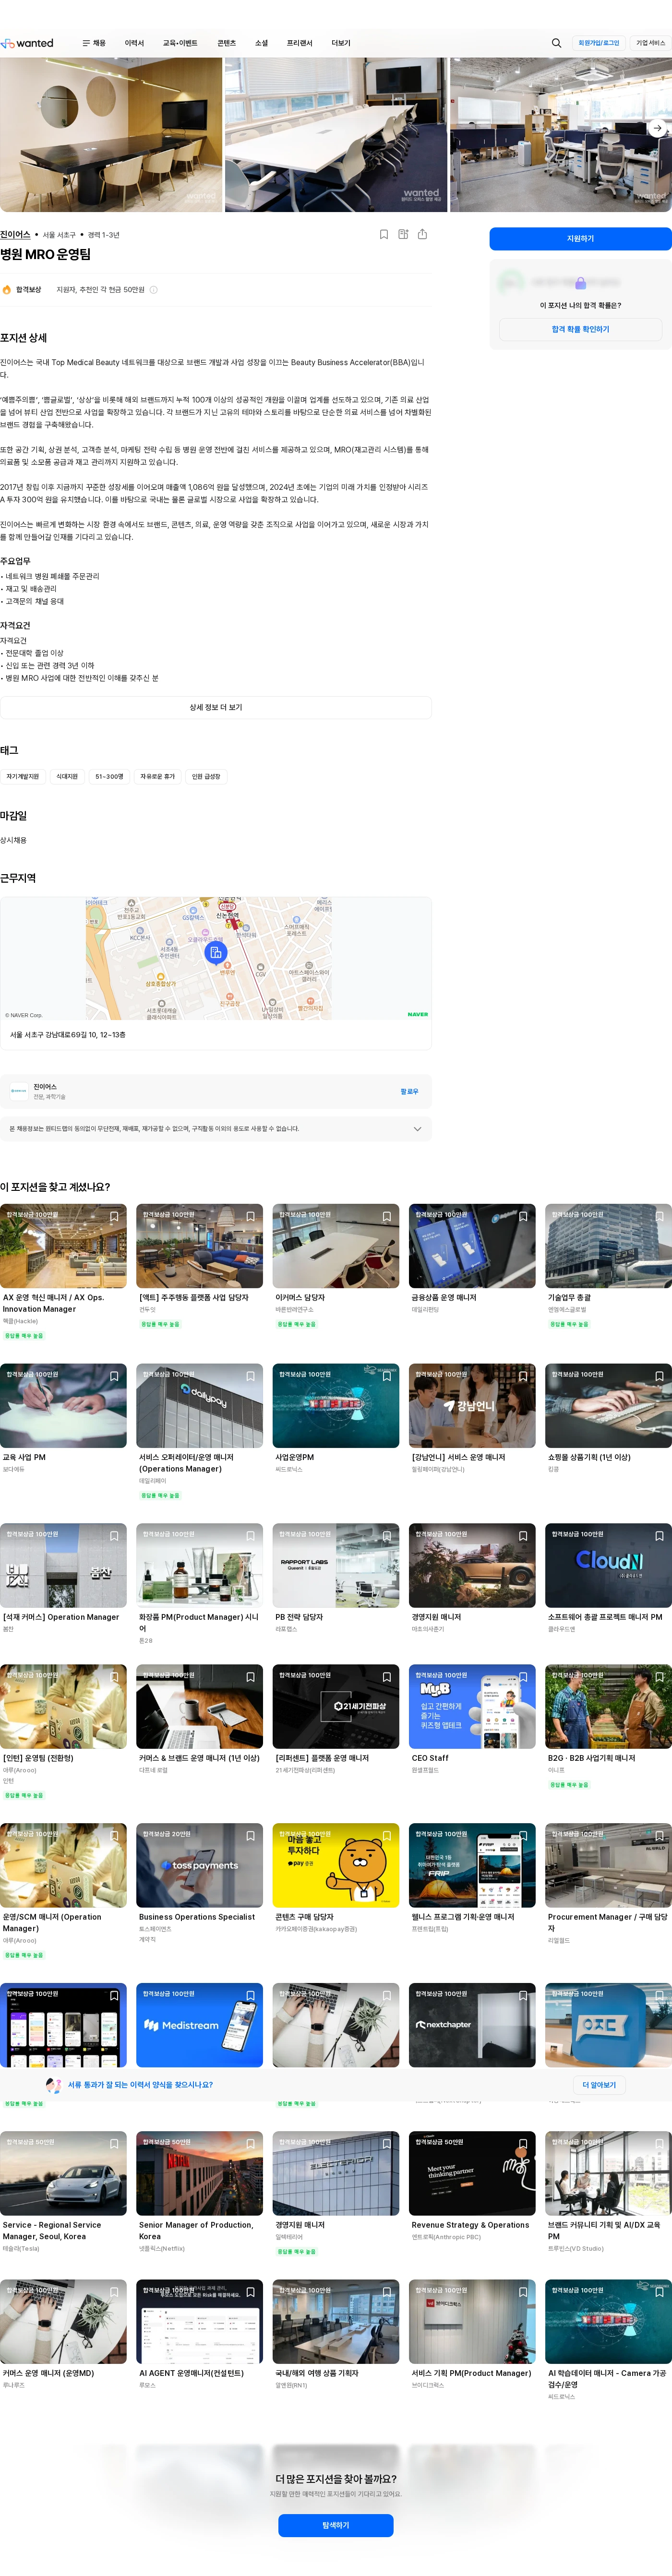Go to the 프리랜서 menu
Image resolution: width=672 pixels, height=2576 pixels.
[299, 43]
